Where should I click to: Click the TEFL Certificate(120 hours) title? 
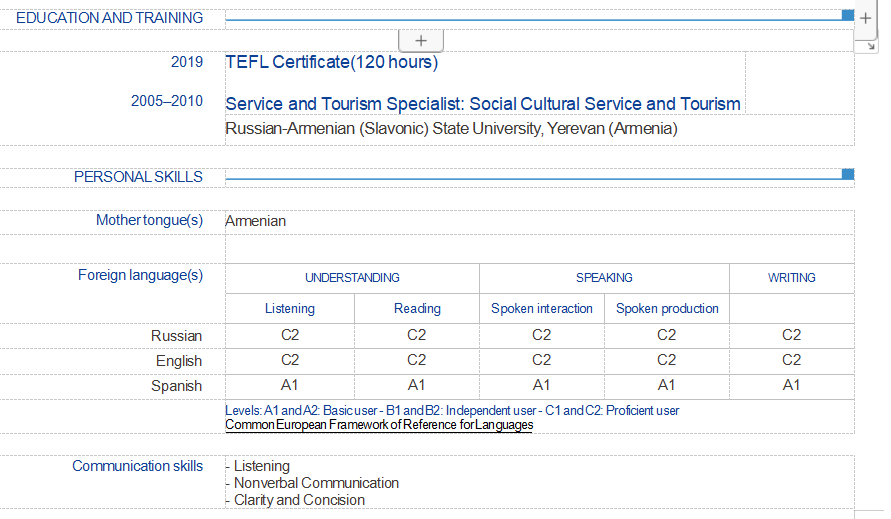(332, 62)
